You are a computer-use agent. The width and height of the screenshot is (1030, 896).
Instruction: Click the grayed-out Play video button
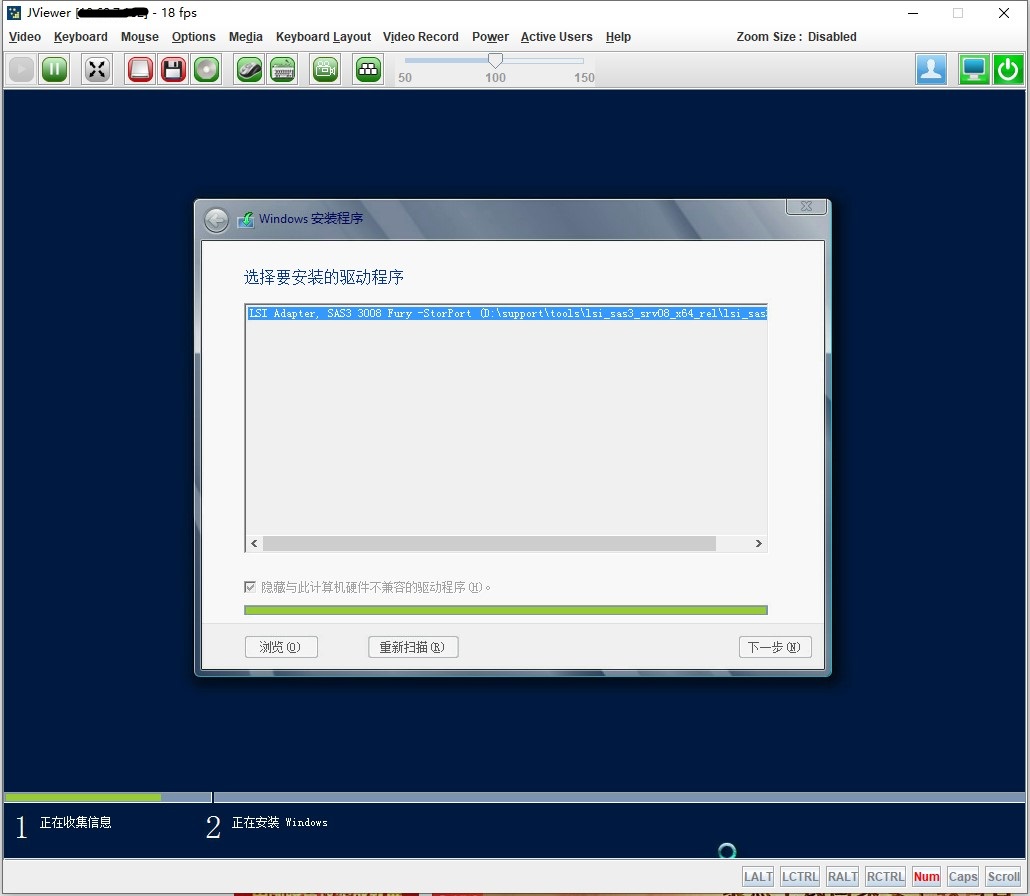(x=21, y=70)
